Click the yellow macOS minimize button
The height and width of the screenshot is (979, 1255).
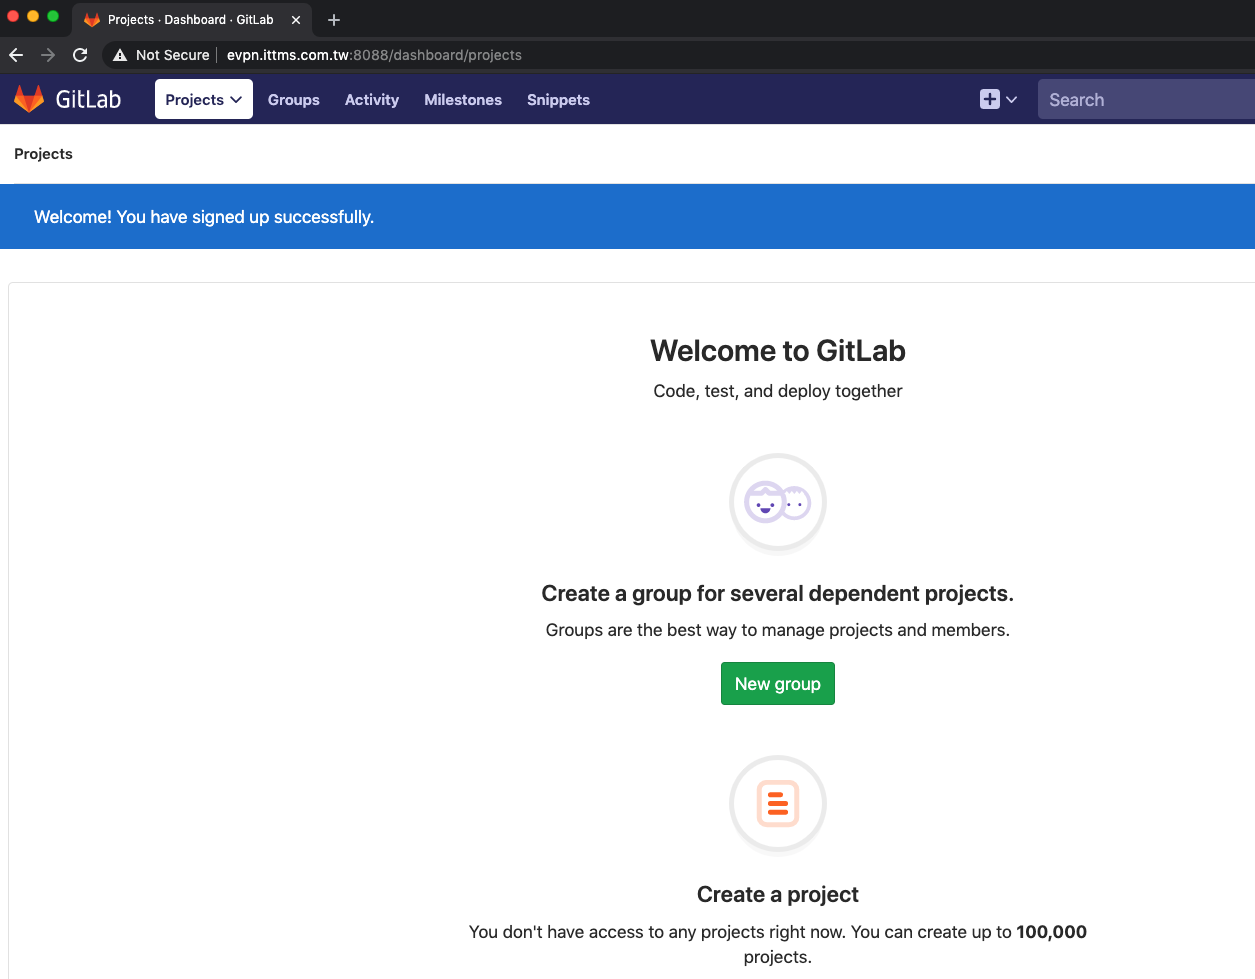click(x=33, y=16)
